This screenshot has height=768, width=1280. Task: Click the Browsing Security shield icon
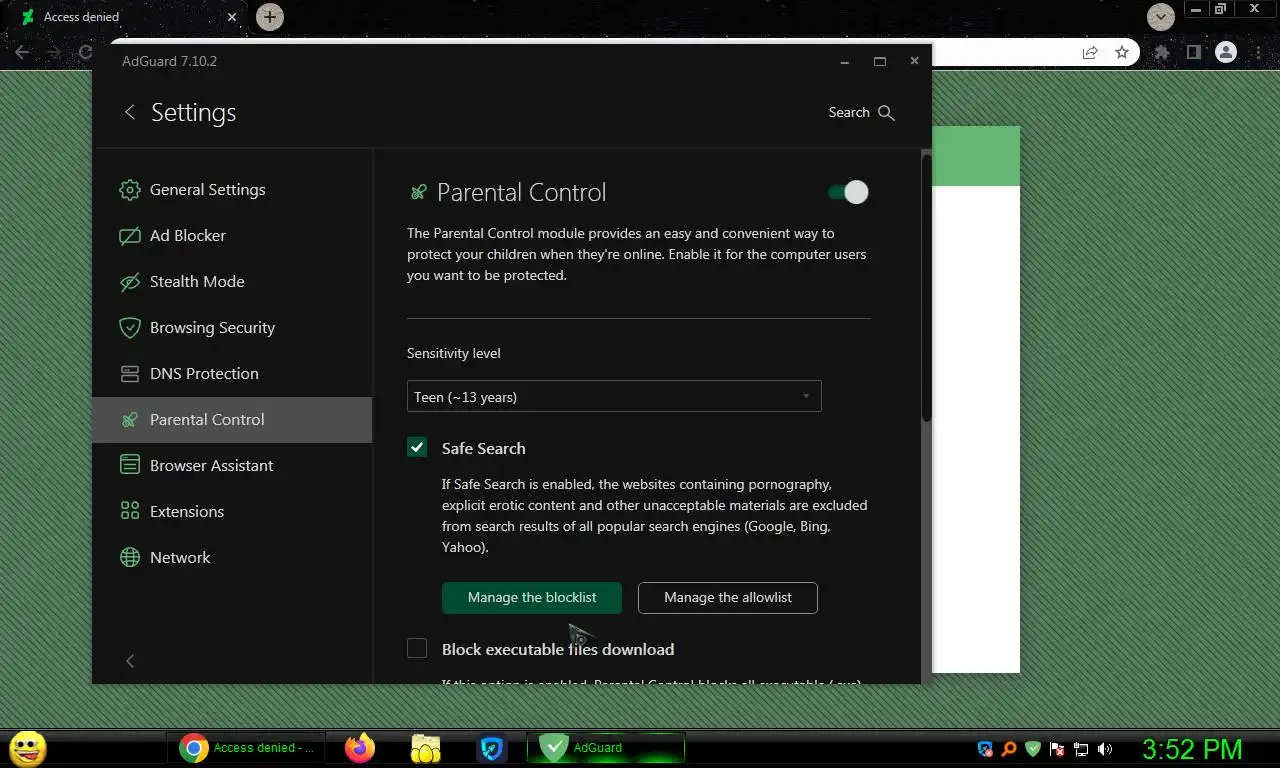[x=130, y=328]
